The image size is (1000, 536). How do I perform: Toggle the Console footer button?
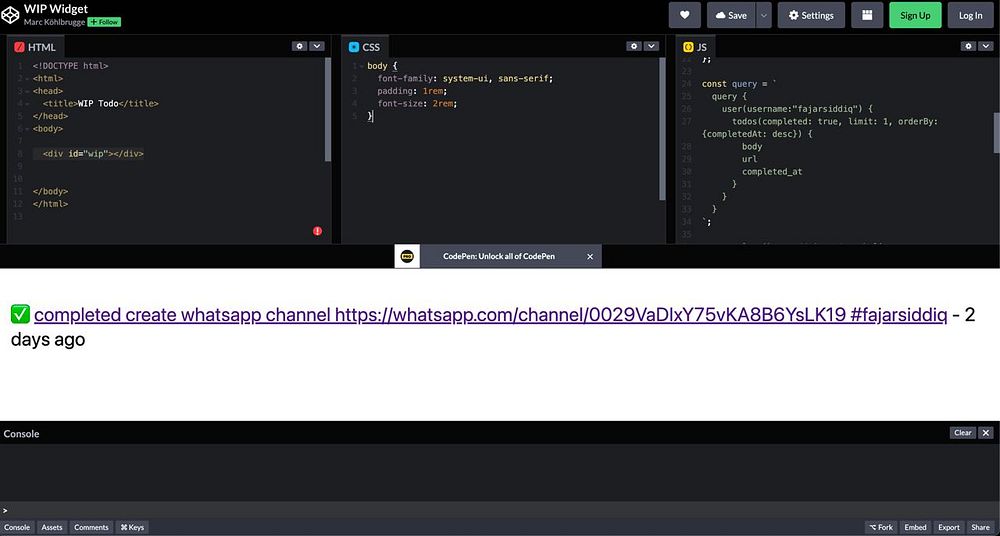(17, 527)
